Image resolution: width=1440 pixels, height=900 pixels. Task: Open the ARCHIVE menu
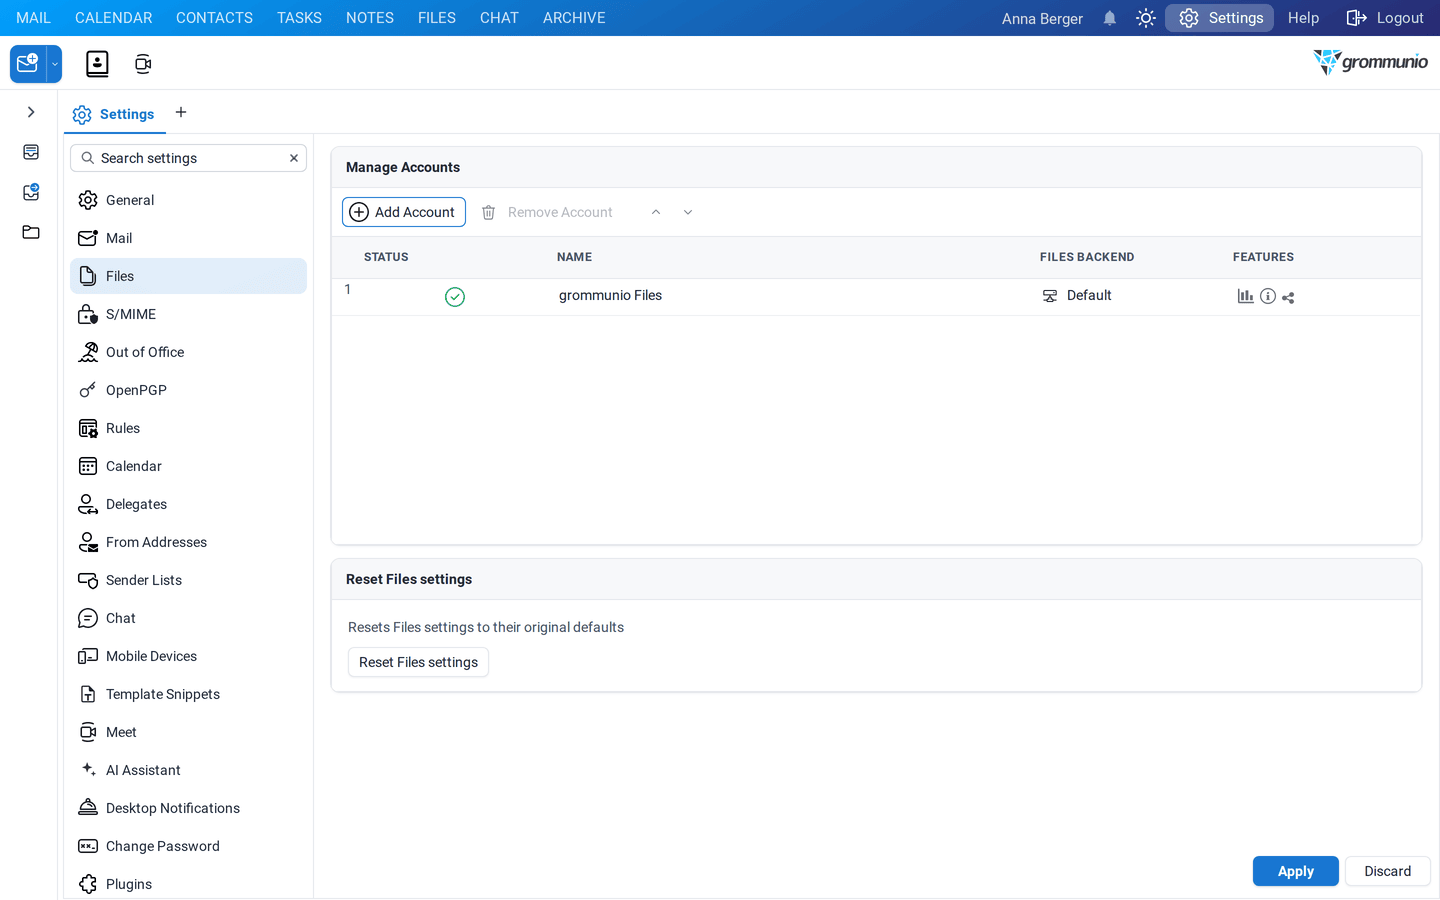pos(574,18)
